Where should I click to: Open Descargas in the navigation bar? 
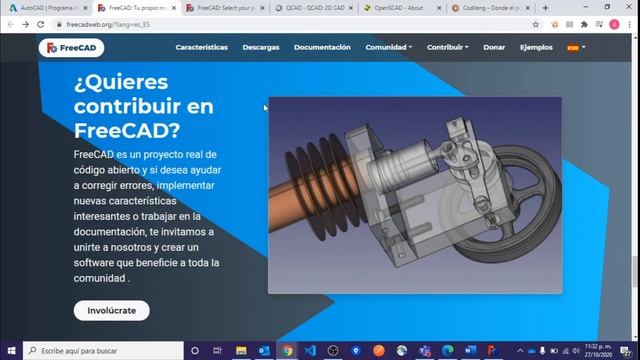click(x=261, y=47)
